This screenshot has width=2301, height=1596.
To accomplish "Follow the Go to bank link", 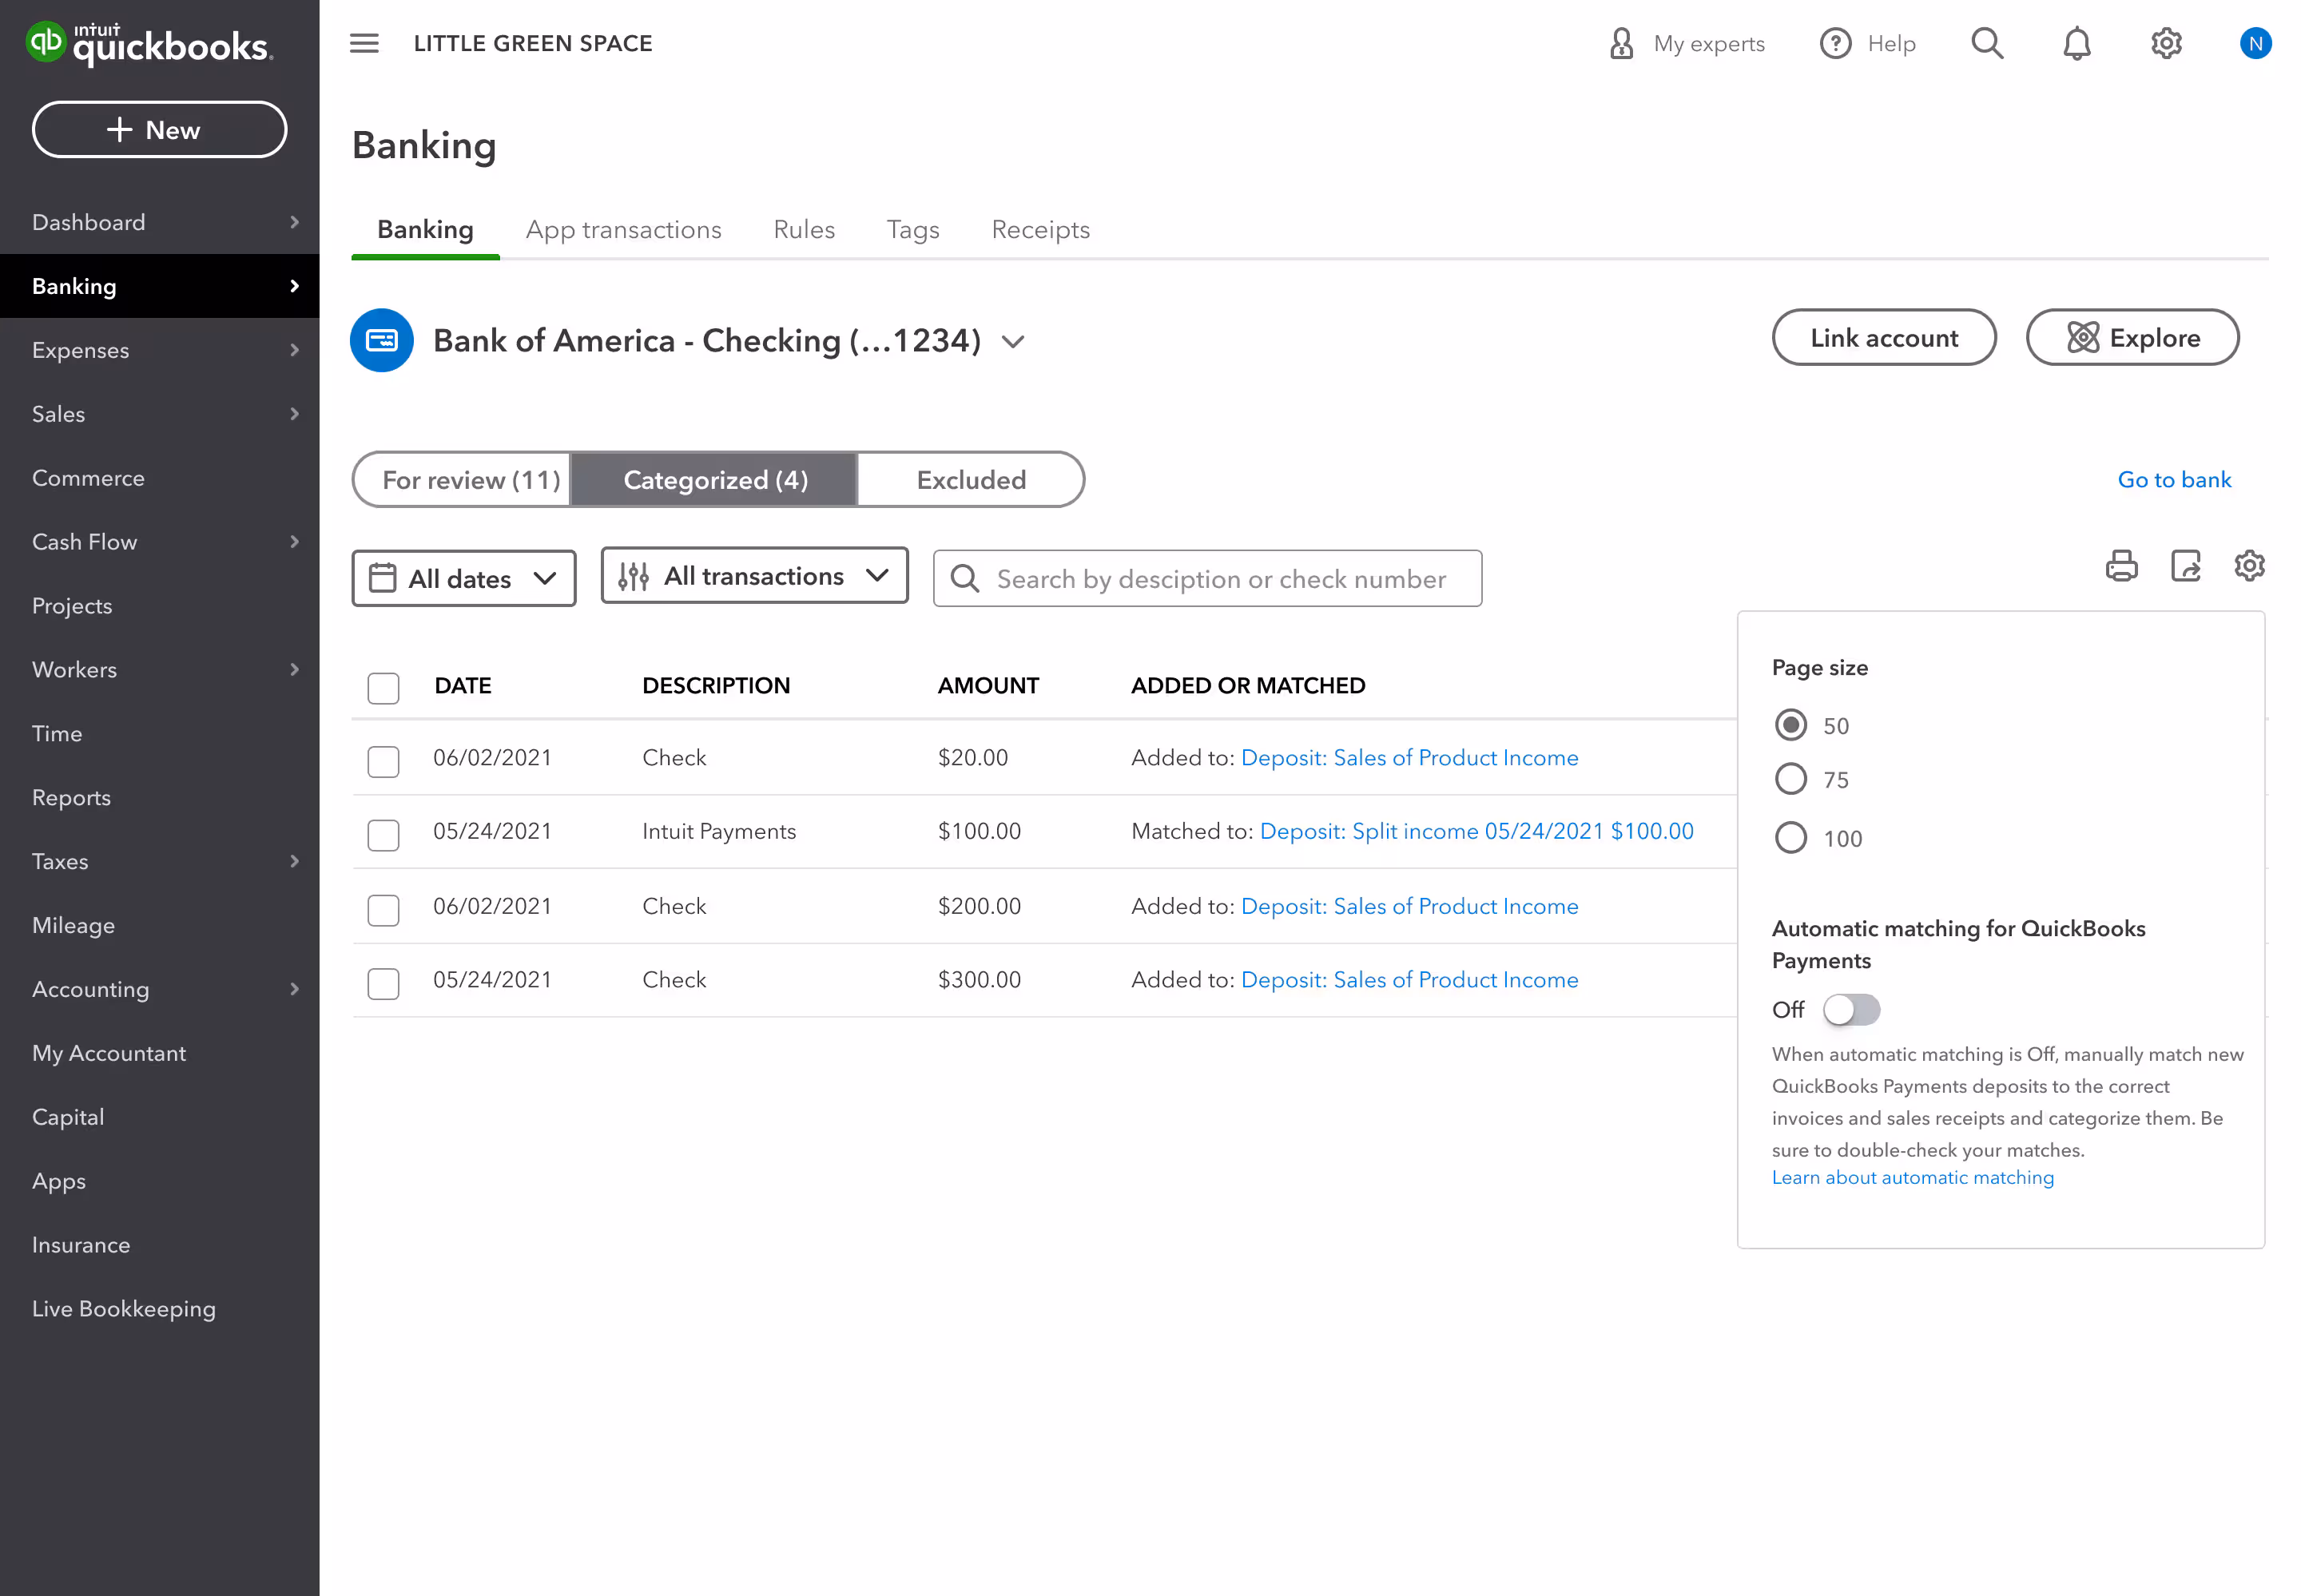I will click(2174, 480).
